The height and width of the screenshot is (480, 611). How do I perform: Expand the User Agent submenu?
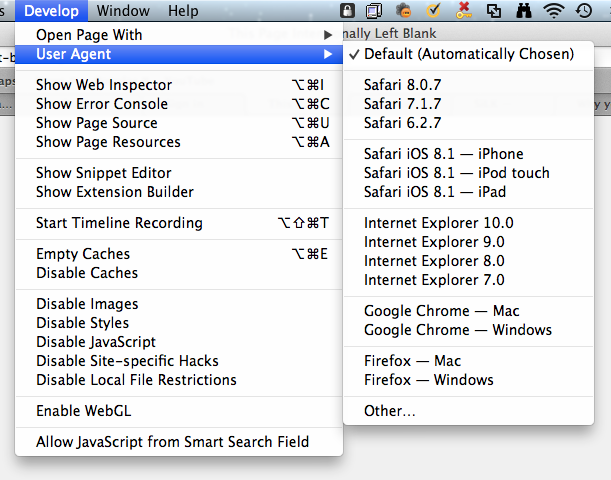pos(179,54)
